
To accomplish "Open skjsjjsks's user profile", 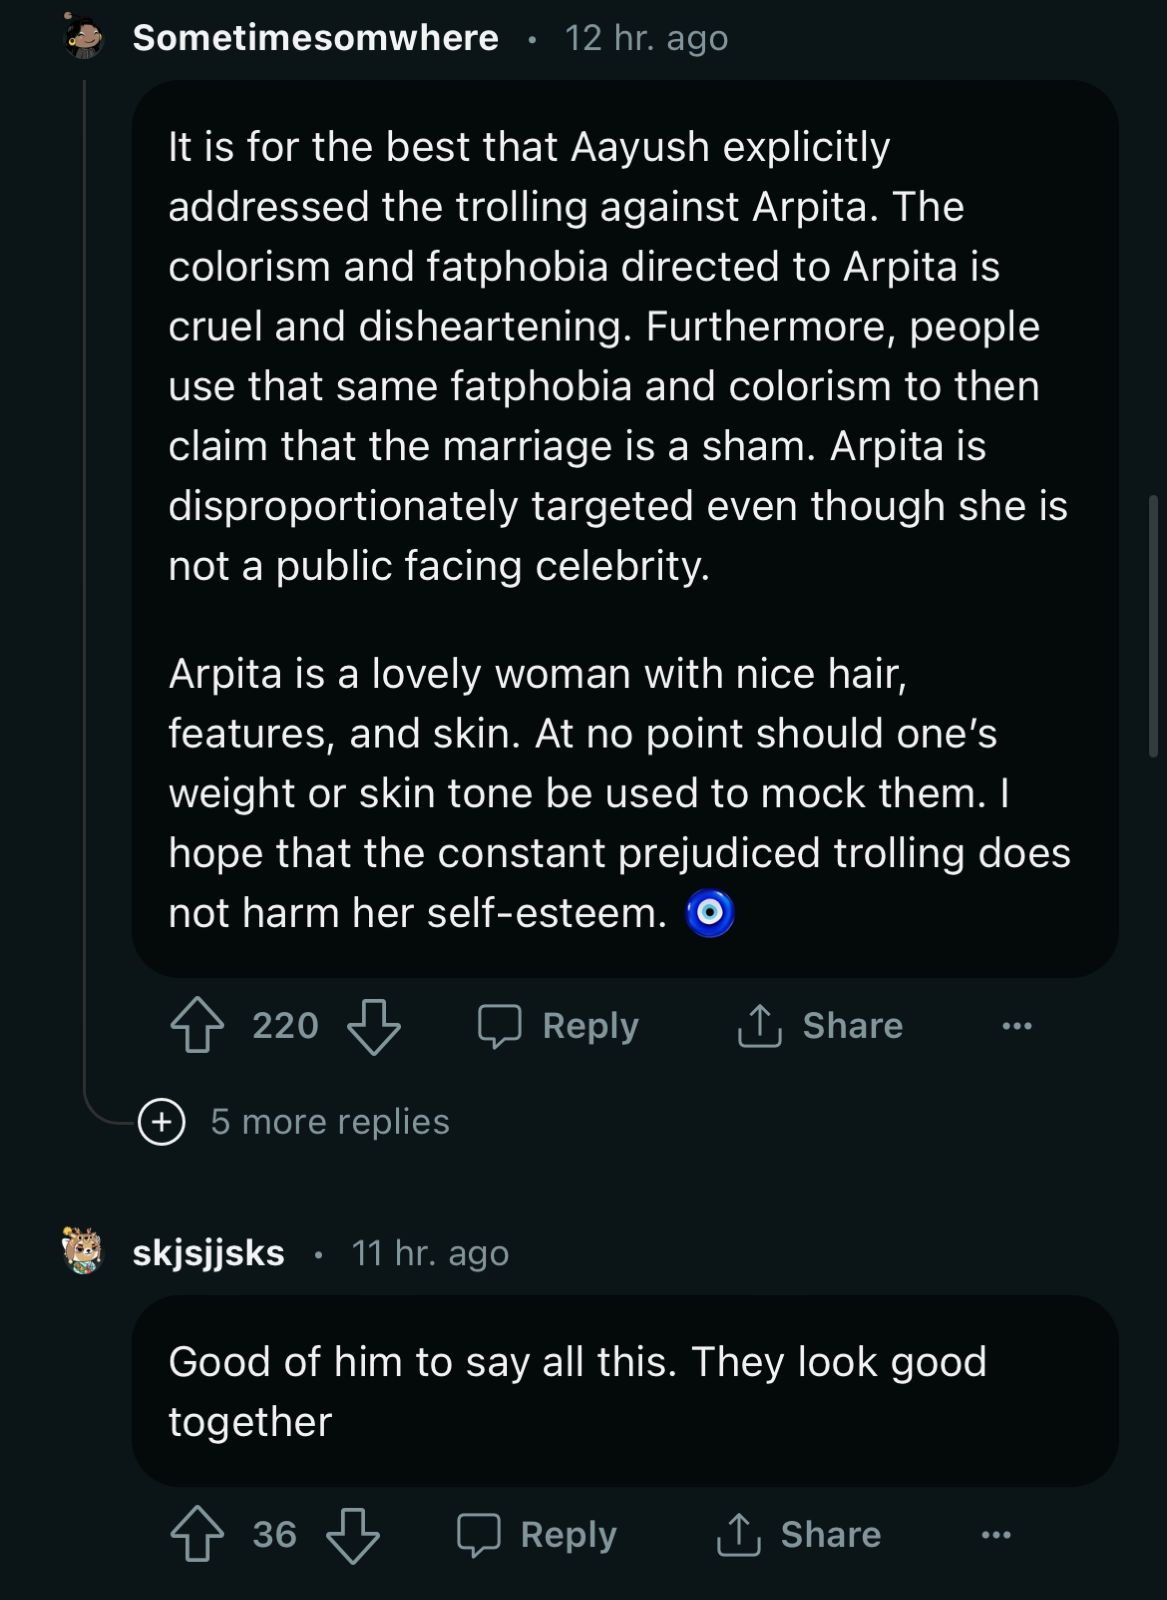I will (x=208, y=1252).
